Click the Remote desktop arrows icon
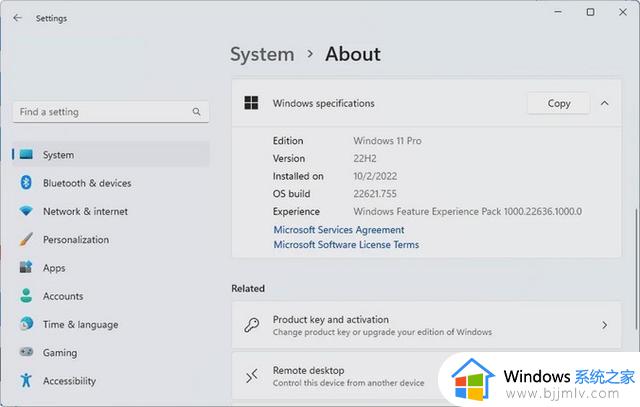Screen dimensions: 640x407 pos(251,376)
